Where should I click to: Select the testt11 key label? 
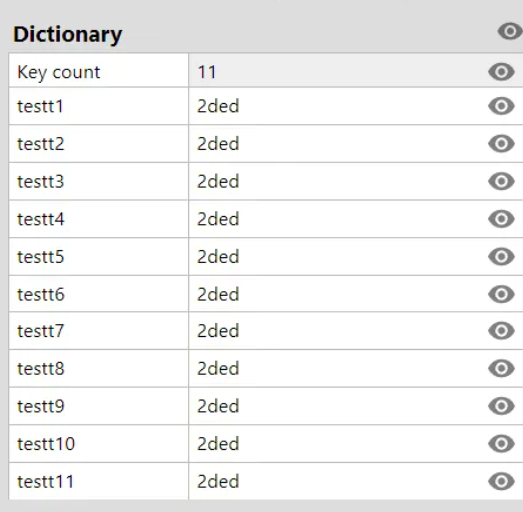tap(45, 482)
